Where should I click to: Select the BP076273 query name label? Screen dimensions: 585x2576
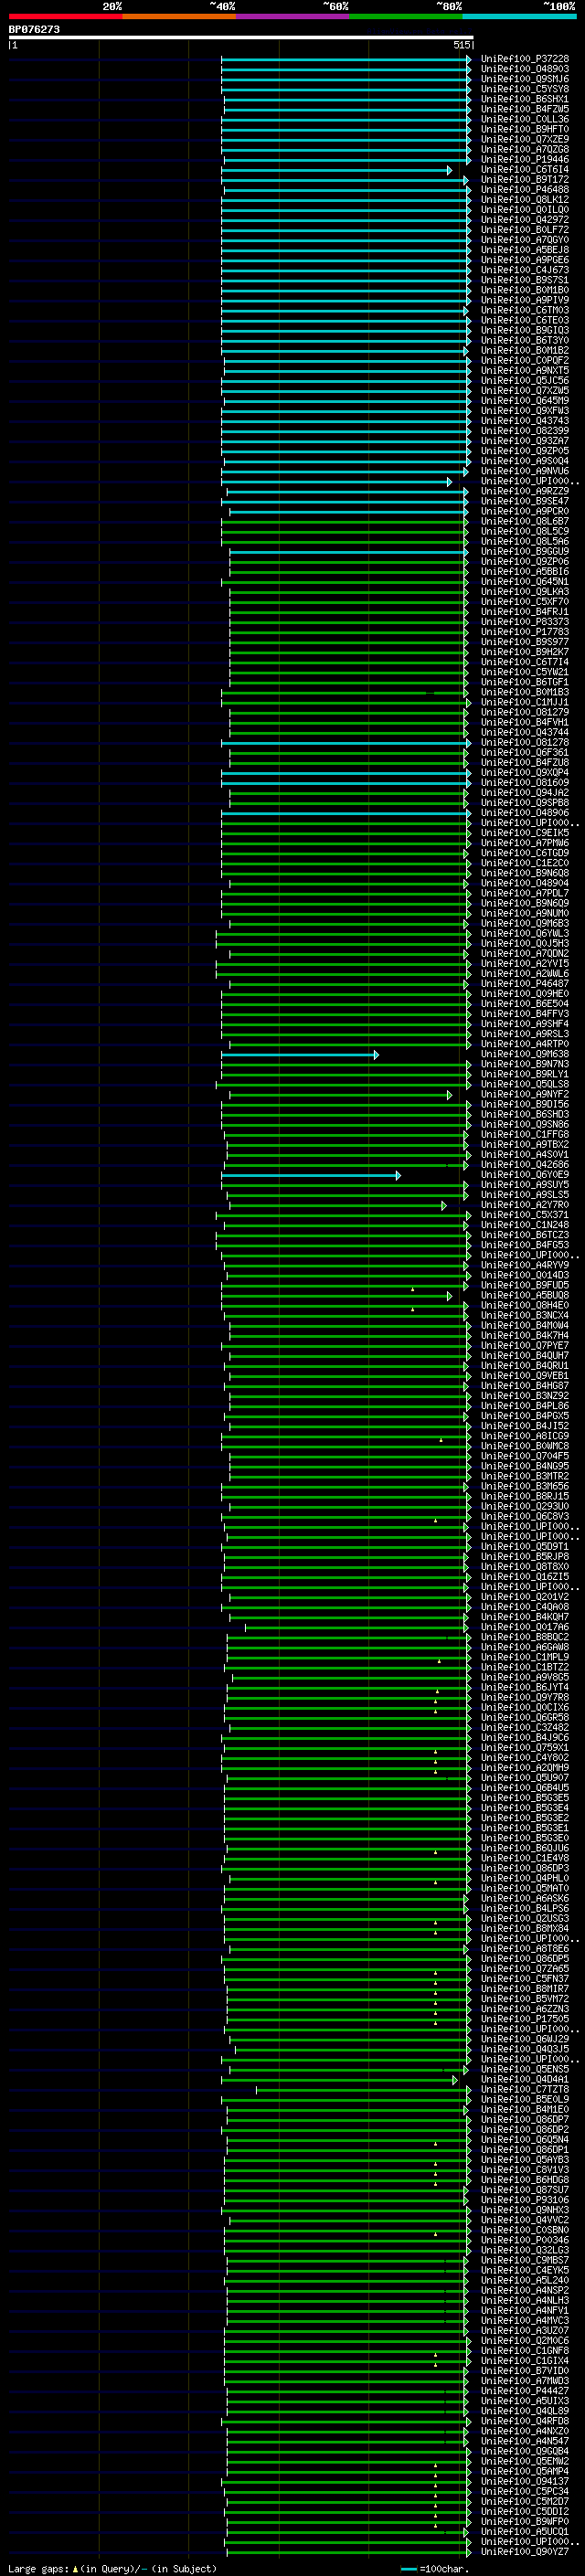click(x=34, y=30)
